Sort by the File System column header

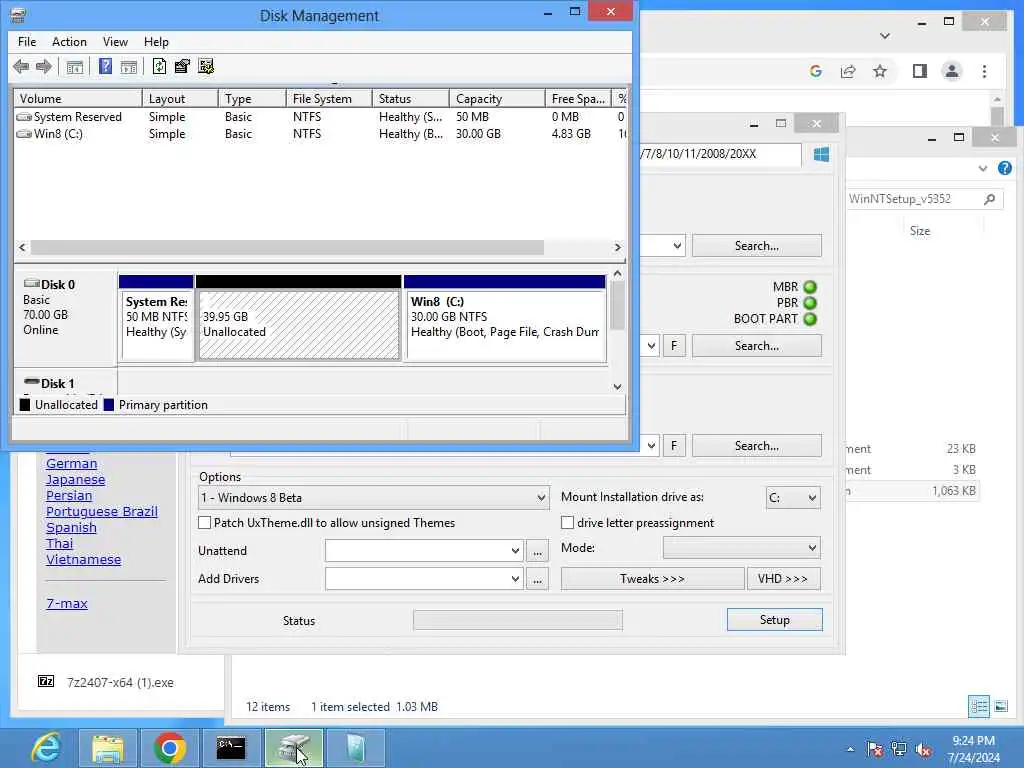click(x=329, y=99)
